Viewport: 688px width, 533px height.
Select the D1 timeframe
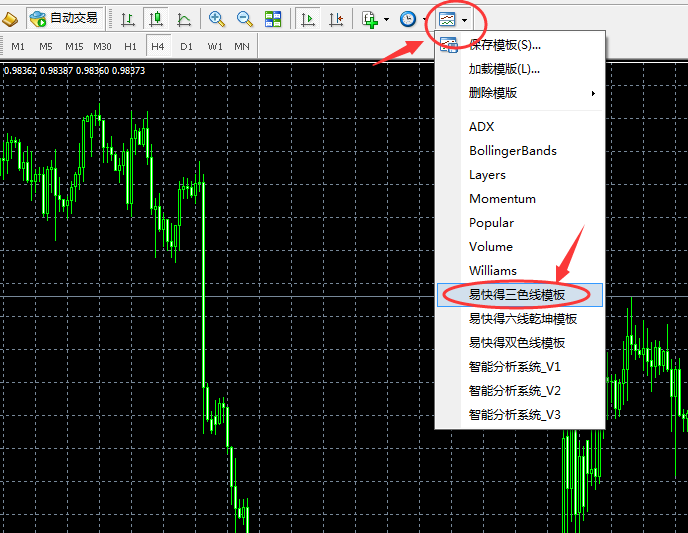click(x=186, y=47)
